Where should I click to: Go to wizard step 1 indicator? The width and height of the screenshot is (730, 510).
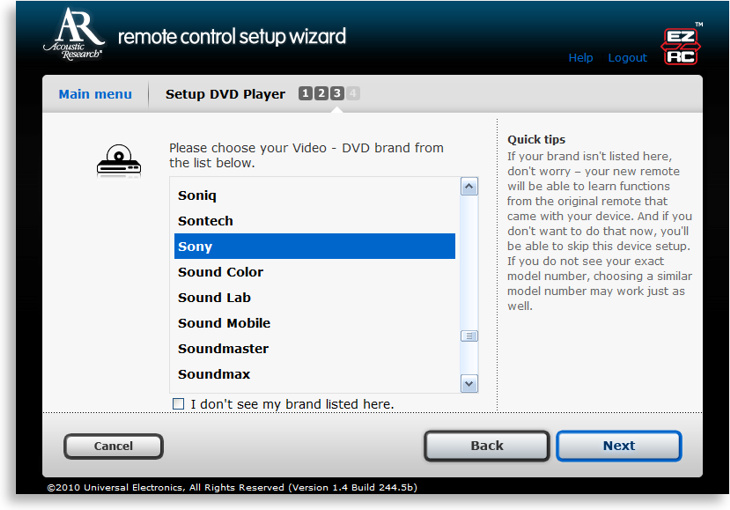(x=305, y=94)
